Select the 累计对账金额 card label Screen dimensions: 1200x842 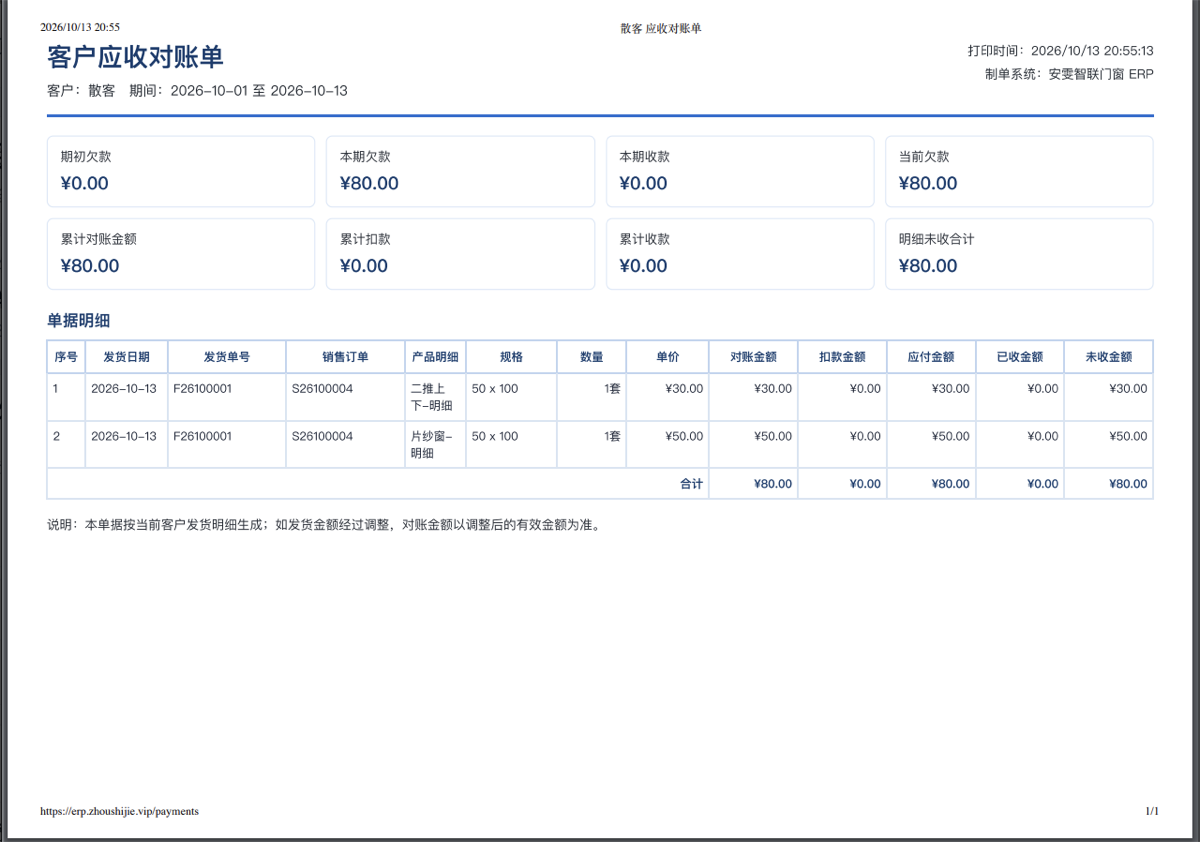click(x=99, y=240)
